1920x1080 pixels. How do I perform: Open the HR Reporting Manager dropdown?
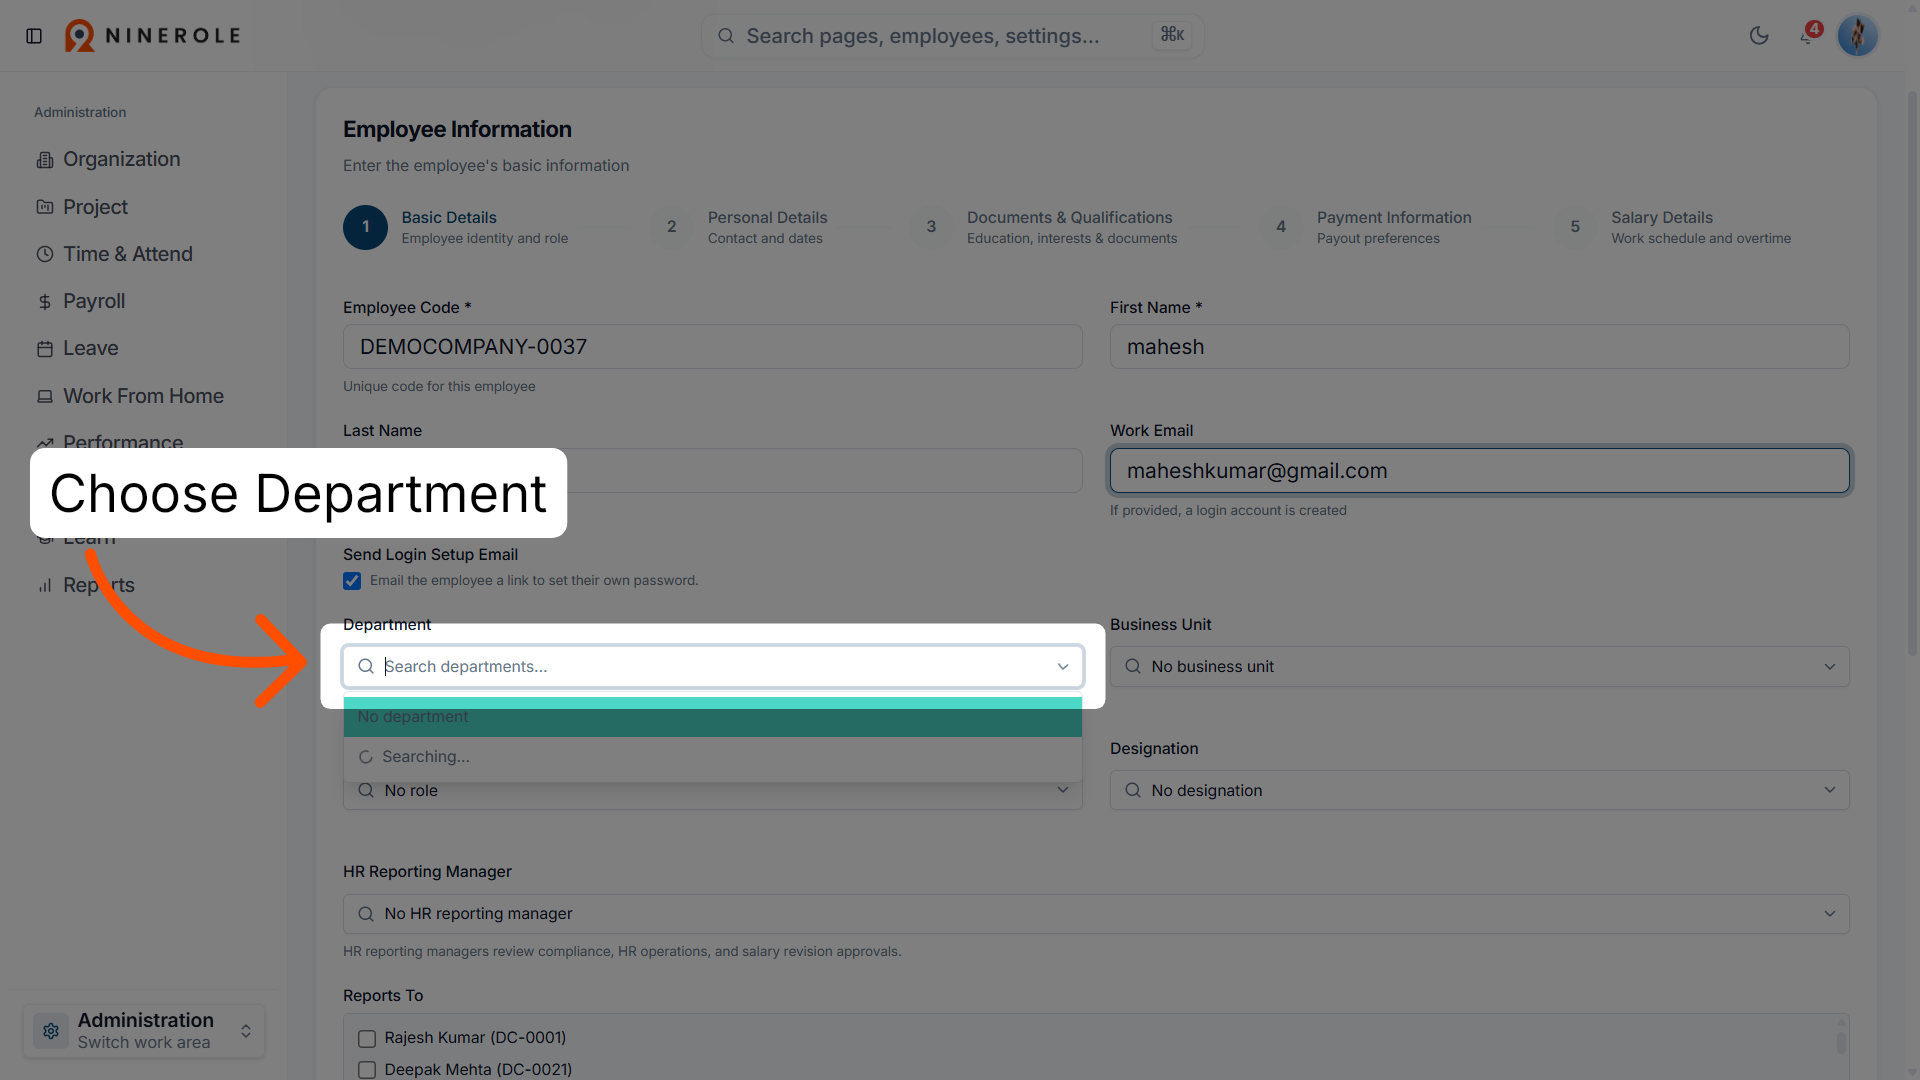(1096, 914)
